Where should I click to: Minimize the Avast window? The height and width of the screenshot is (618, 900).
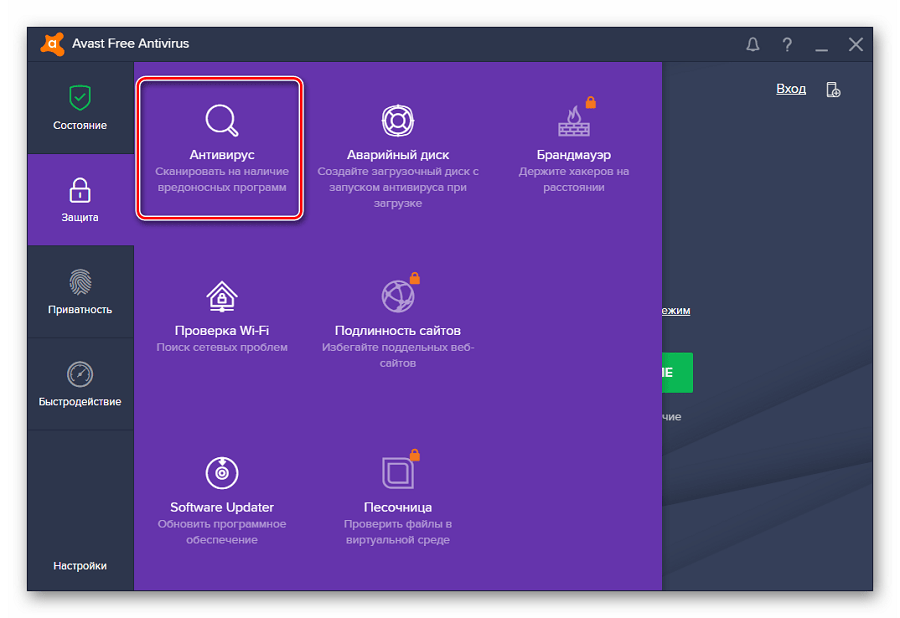point(821,45)
